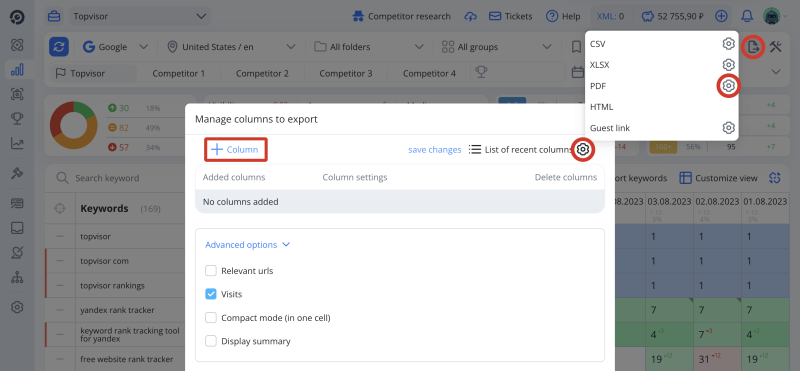Open the user avatar menu

tap(771, 16)
